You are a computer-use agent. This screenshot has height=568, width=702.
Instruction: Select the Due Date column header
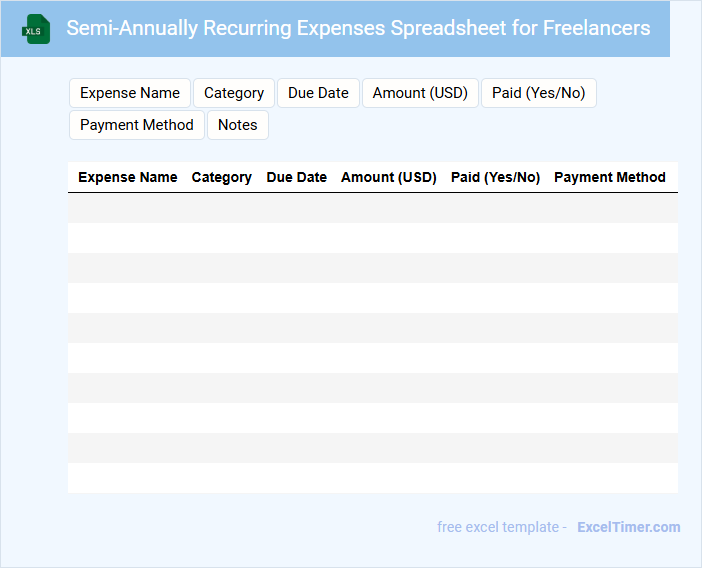[296, 177]
